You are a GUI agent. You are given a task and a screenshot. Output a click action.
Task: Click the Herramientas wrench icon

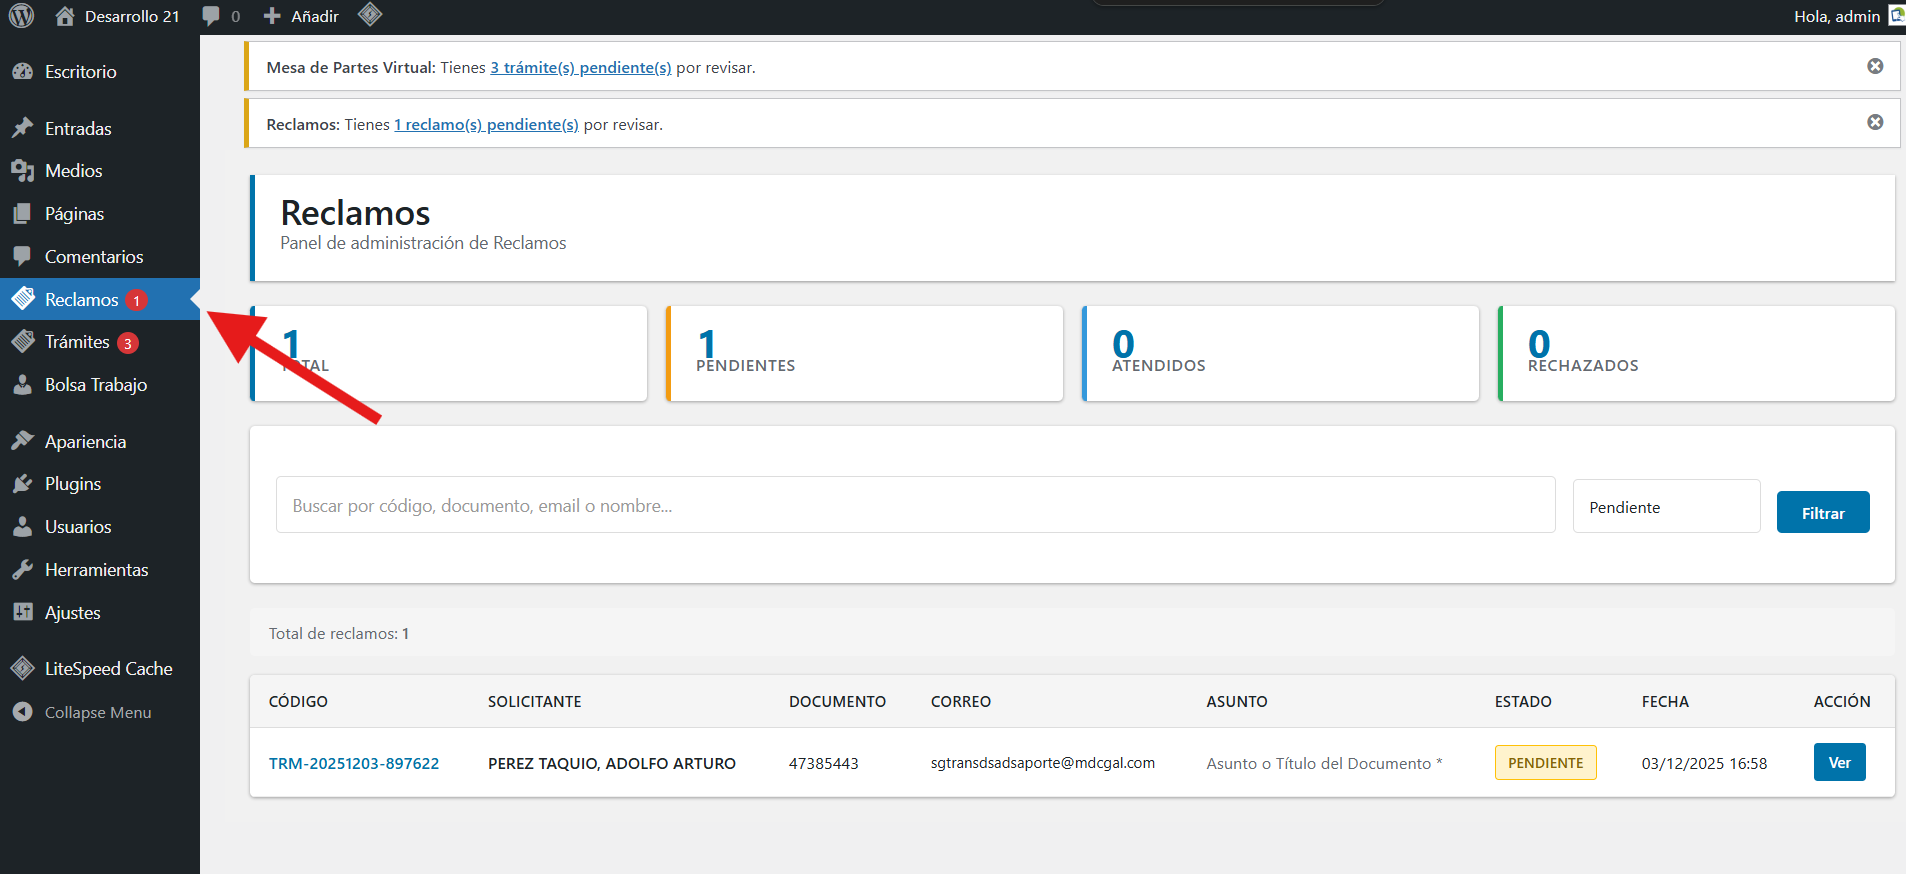click(x=22, y=570)
